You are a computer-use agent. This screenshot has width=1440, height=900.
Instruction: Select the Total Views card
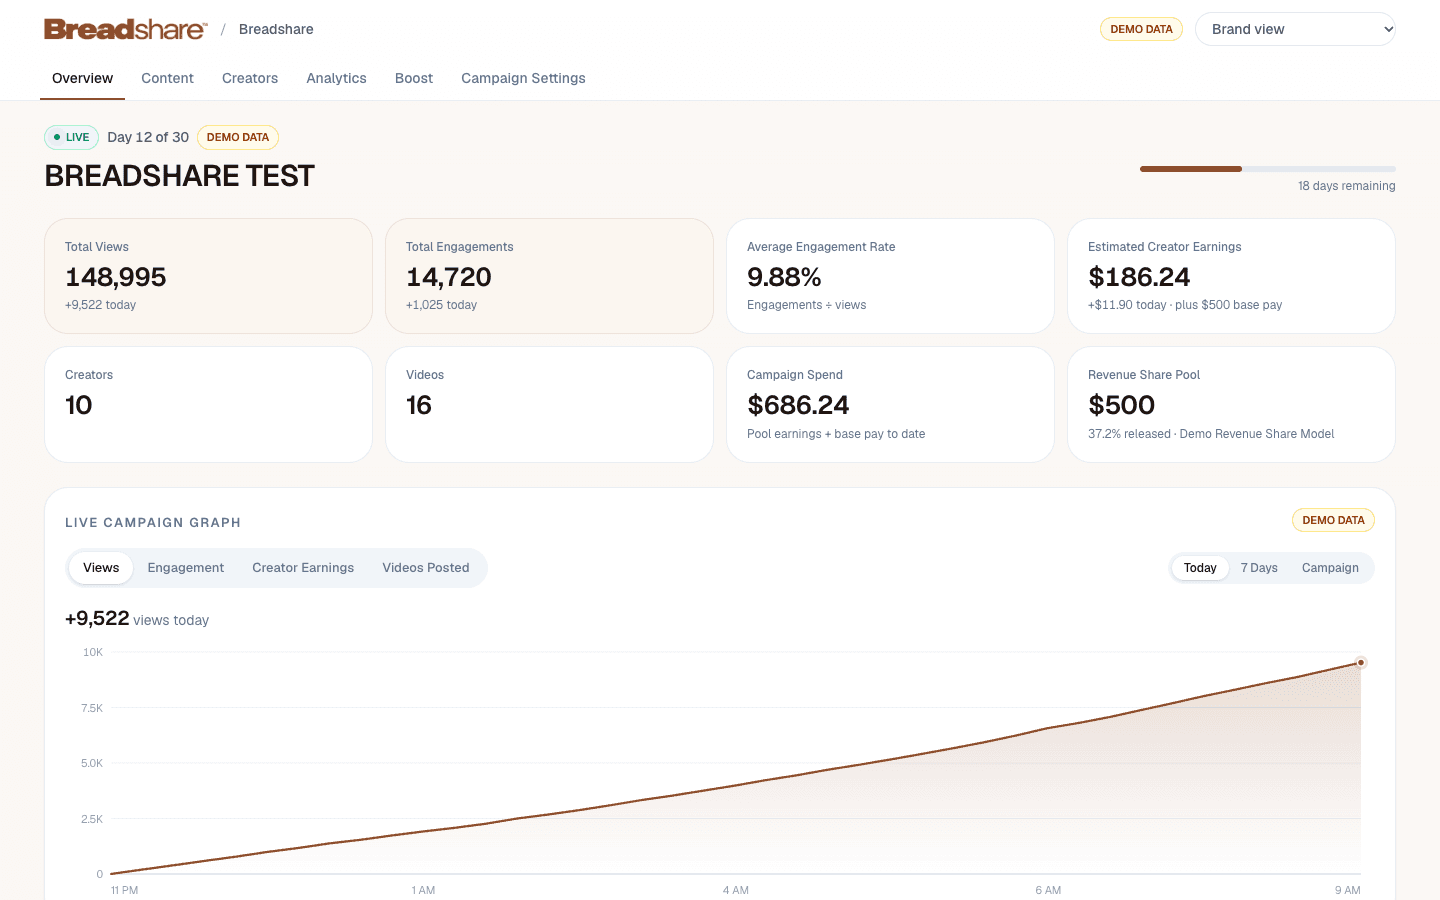208,276
